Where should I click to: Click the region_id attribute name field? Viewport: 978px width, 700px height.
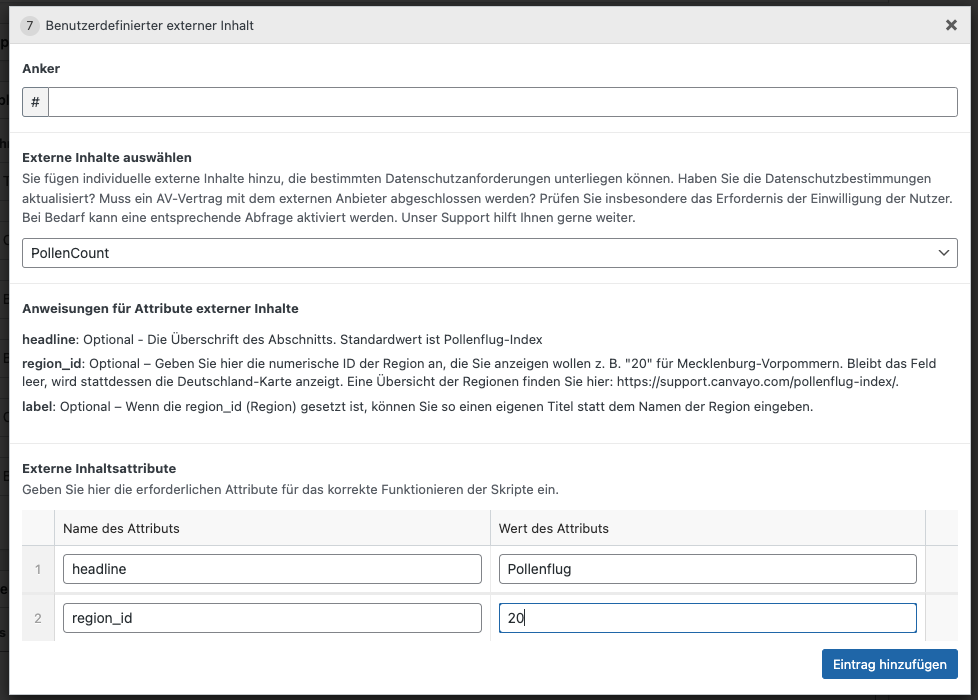click(271, 618)
